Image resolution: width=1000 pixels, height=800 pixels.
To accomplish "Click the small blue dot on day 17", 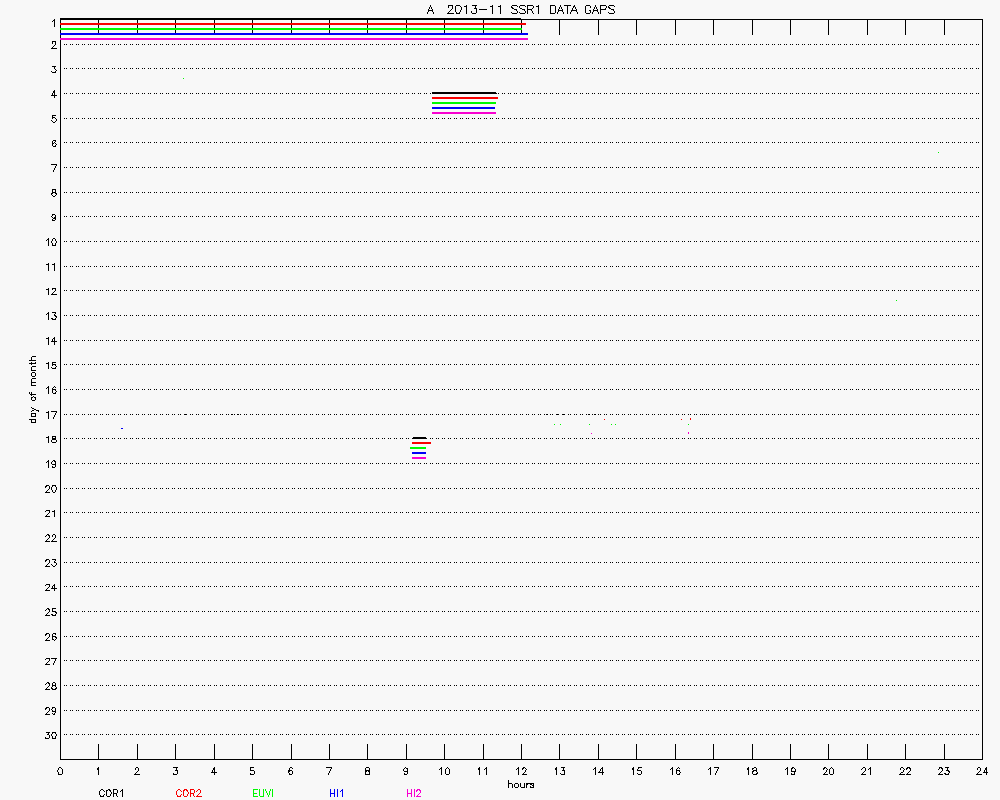I will [122, 428].
